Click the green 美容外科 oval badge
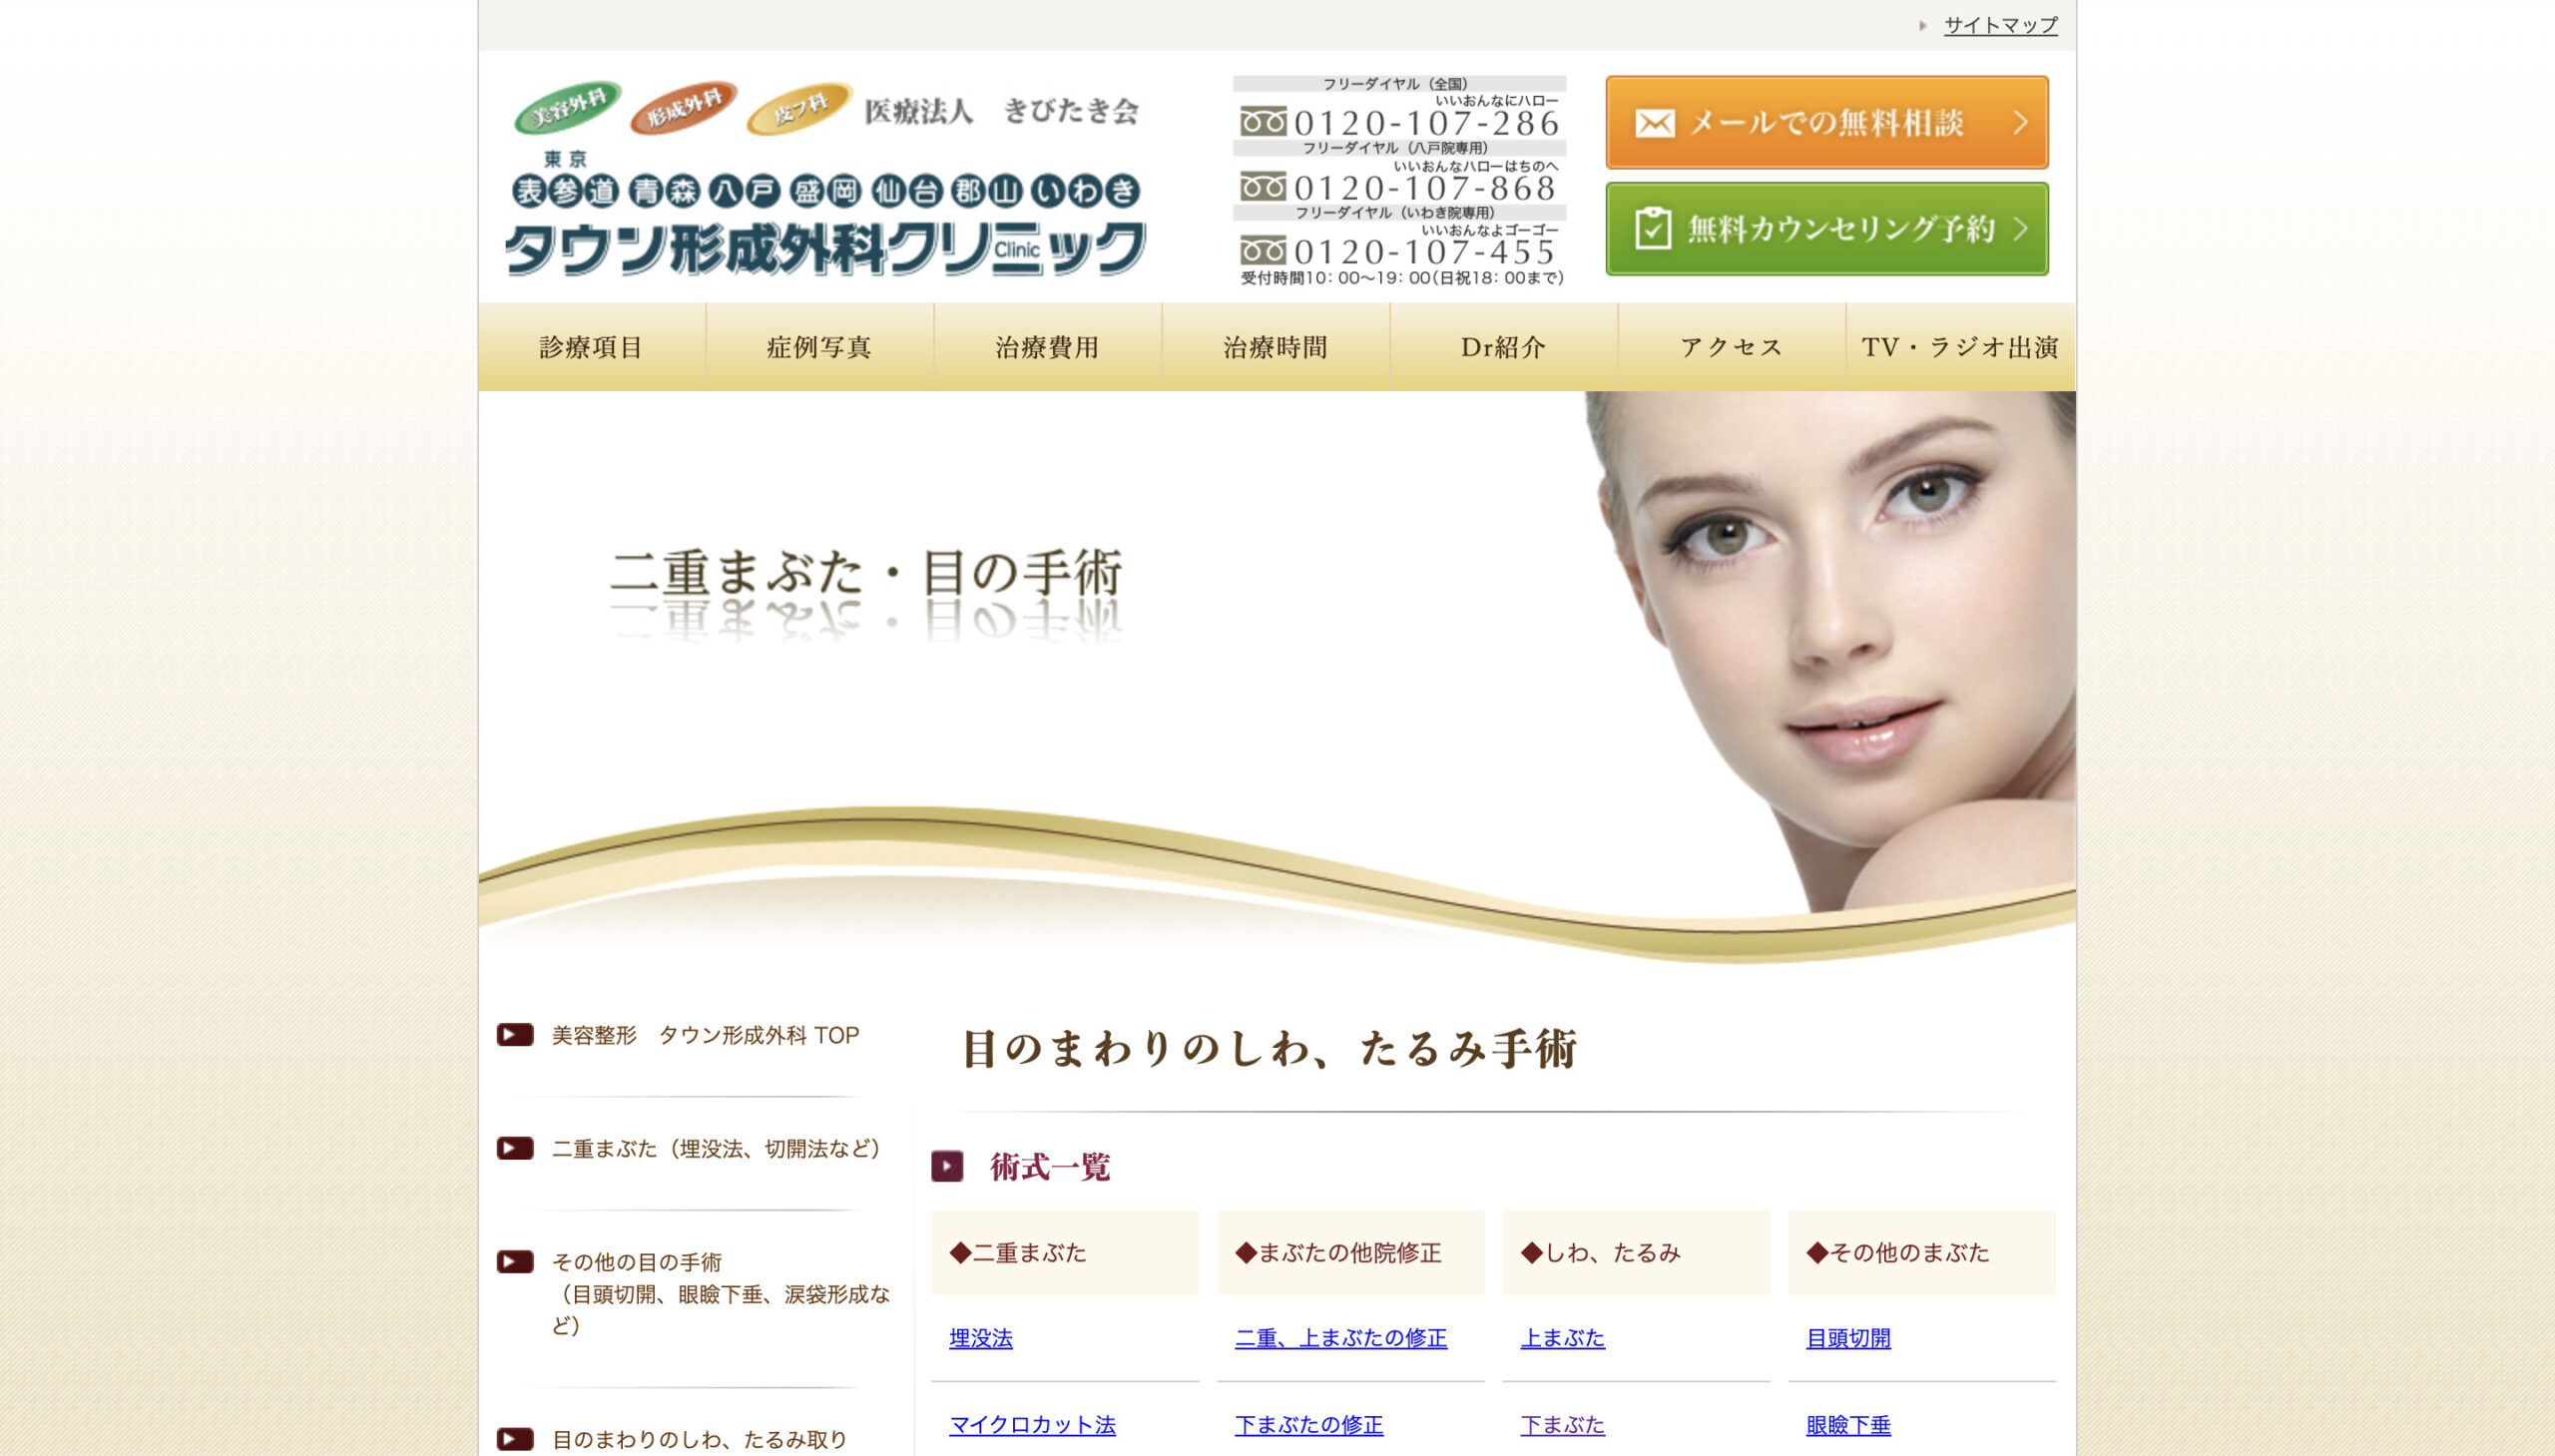2555x1456 pixels. point(567,108)
